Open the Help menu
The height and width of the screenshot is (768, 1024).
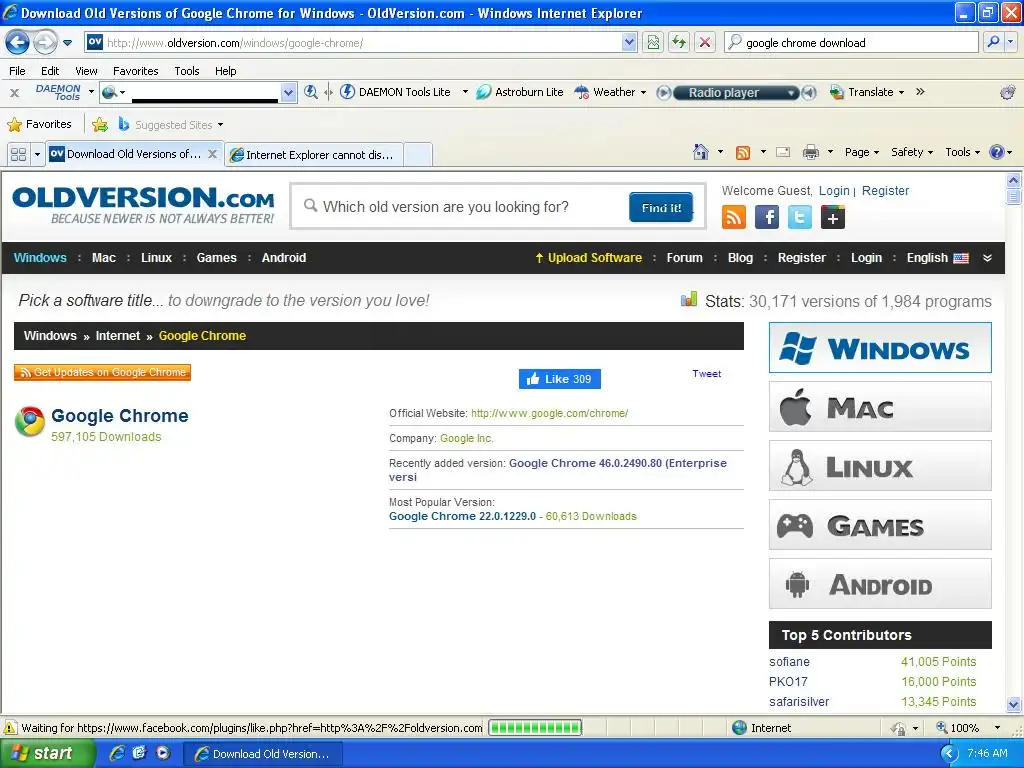tap(226, 71)
